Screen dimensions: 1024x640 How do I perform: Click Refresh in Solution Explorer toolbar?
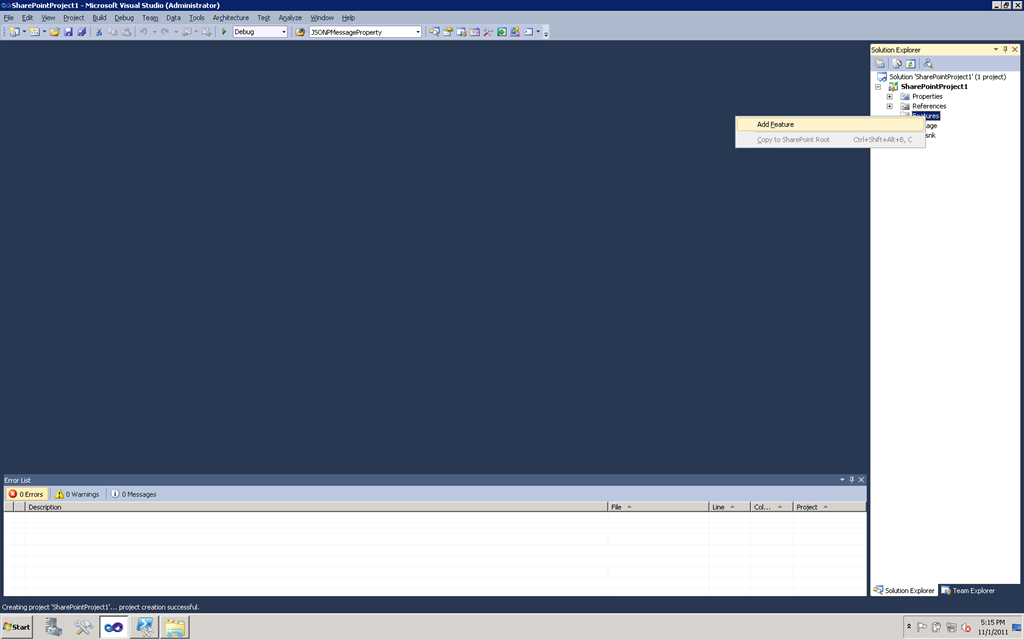(910, 63)
